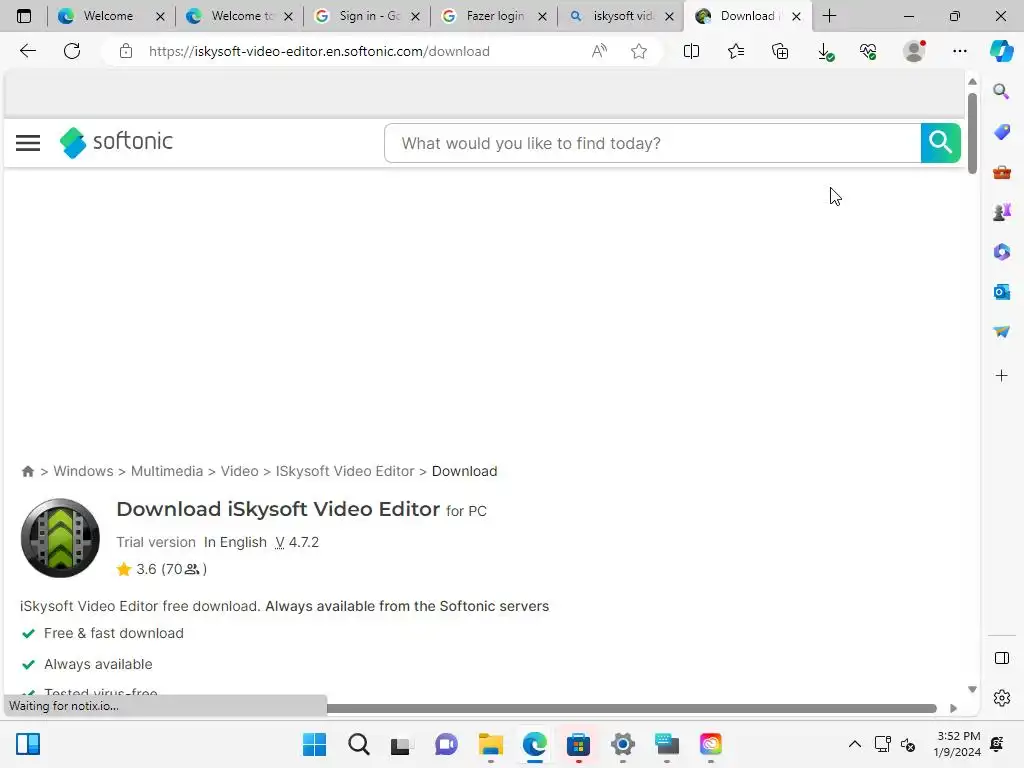This screenshot has height=768, width=1024.
Task: Close the Sign in Google tab
Action: (x=415, y=16)
